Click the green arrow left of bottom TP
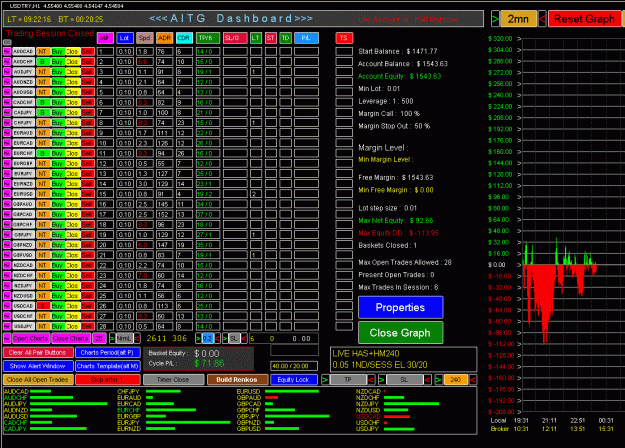 click(325, 379)
